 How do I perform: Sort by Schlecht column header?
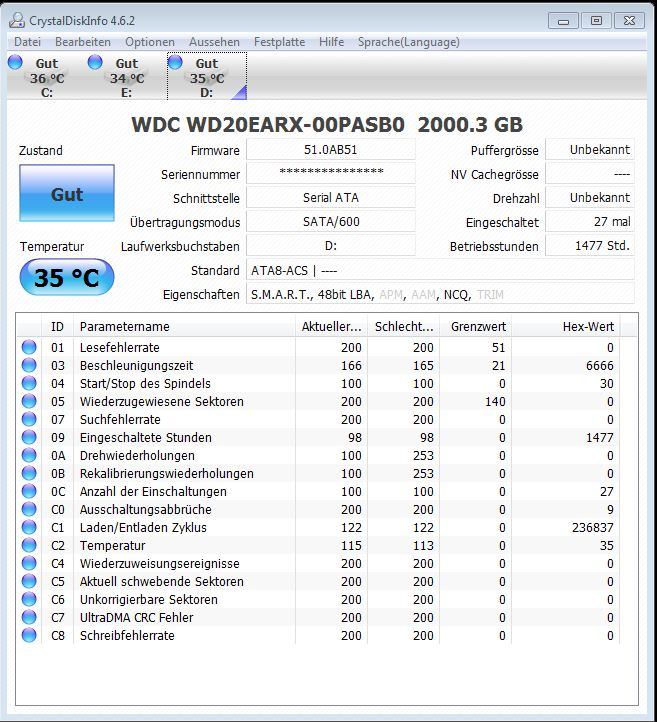tap(404, 326)
